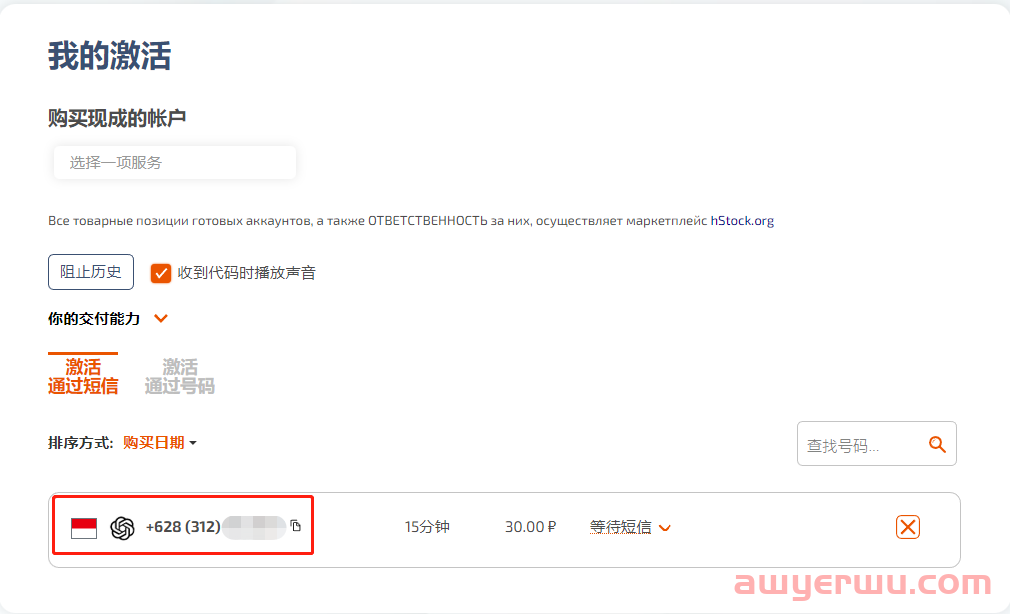Uncheck the play-sound-on-code checkbox
The height and width of the screenshot is (614, 1010).
pyautogui.click(x=160, y=273)
